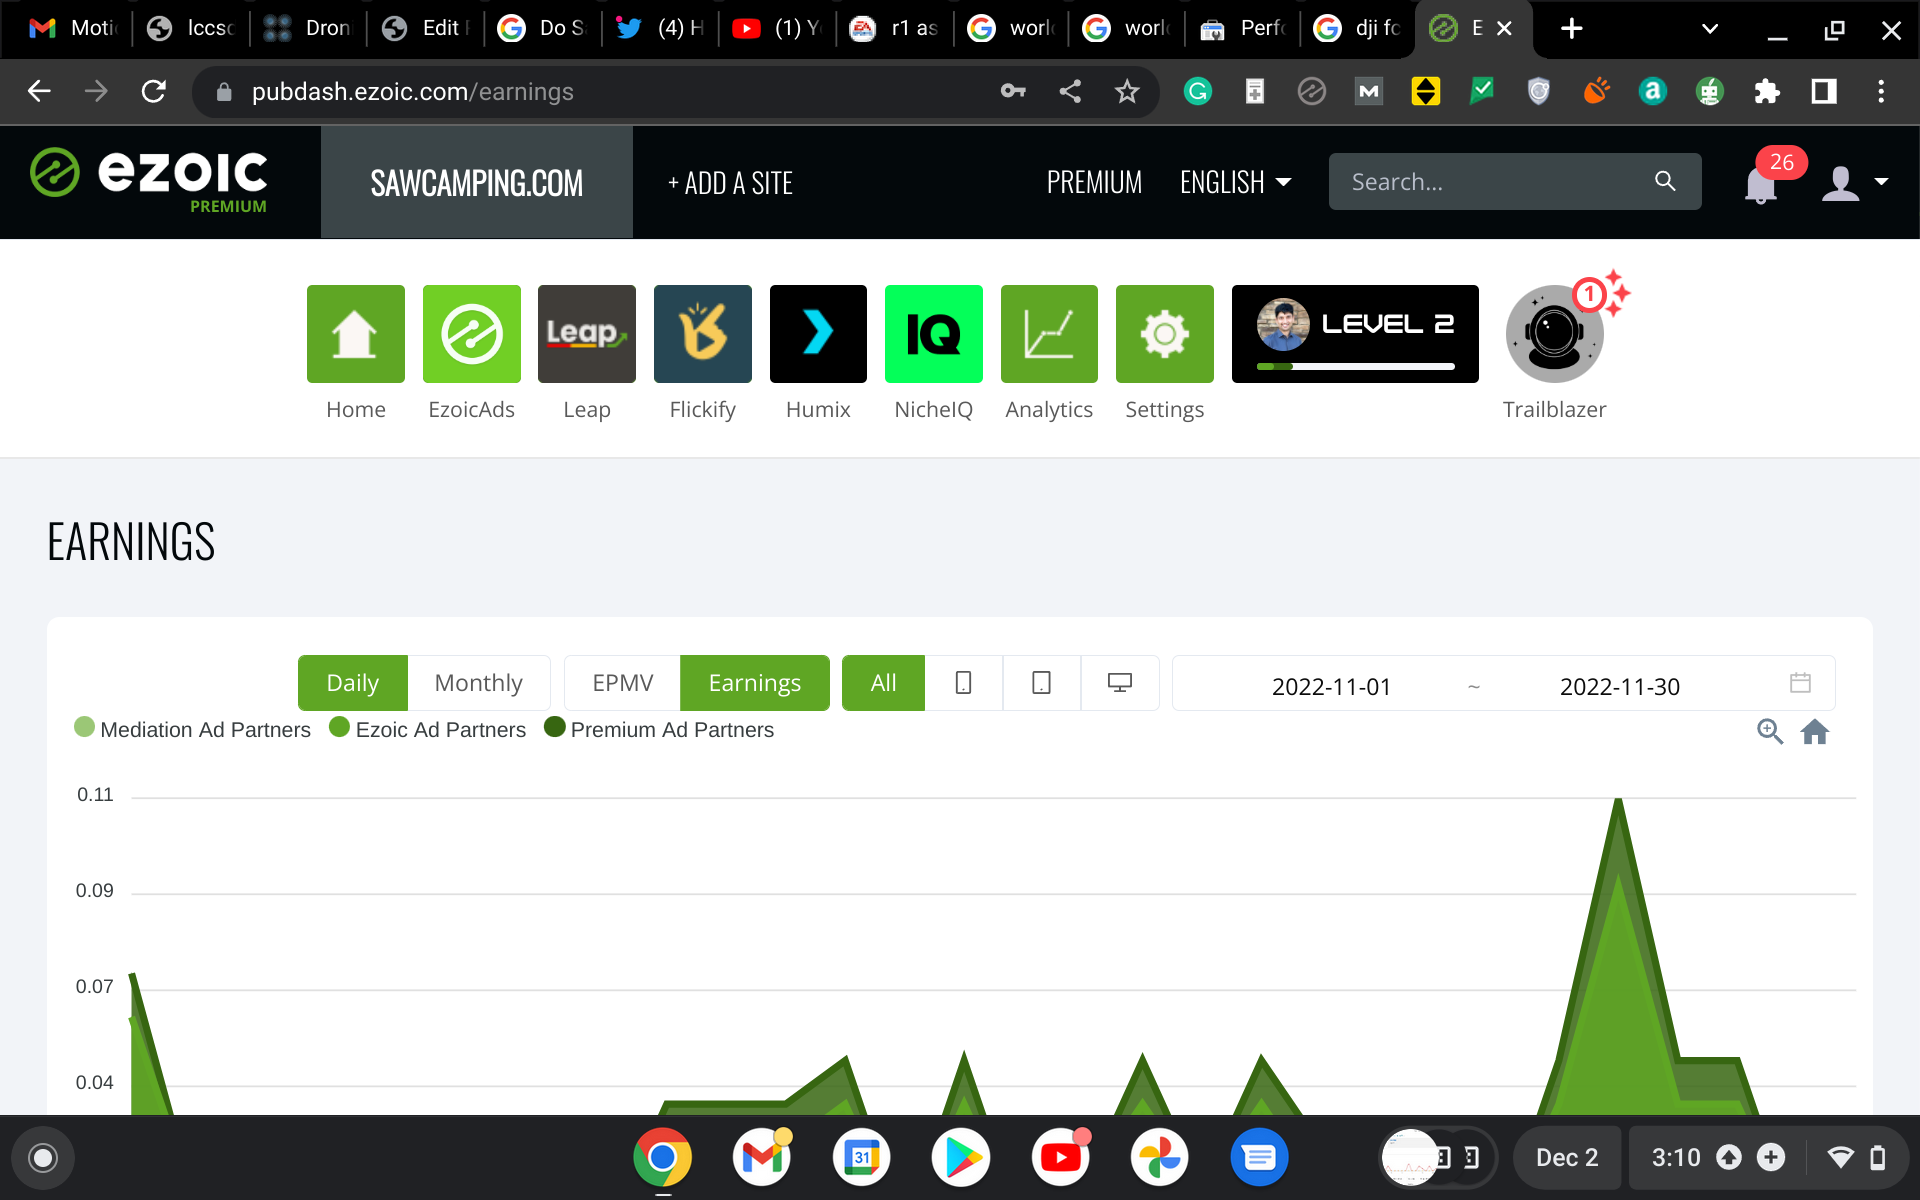
Task: Open the Grammarly extension icon
Action: click(x=1198, y=92)
